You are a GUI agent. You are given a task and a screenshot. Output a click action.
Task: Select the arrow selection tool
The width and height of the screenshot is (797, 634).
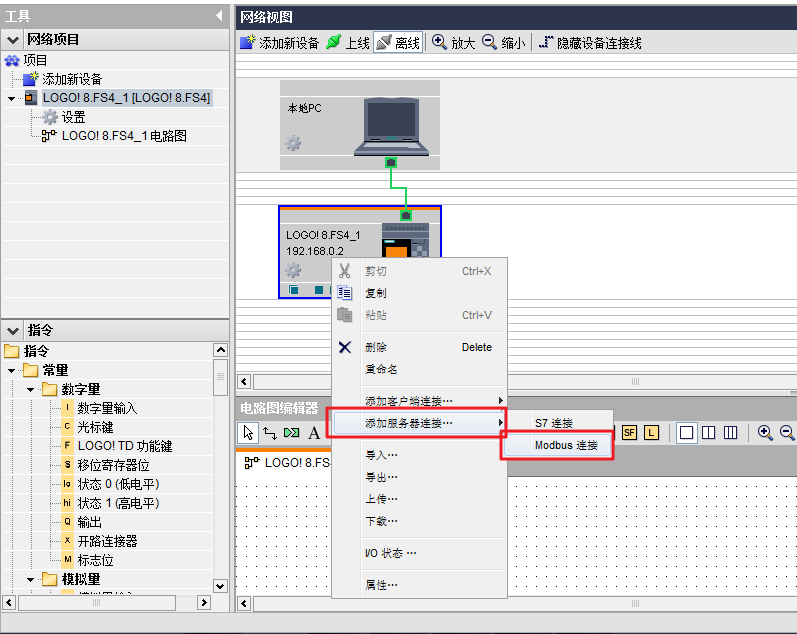pos(248,433)
